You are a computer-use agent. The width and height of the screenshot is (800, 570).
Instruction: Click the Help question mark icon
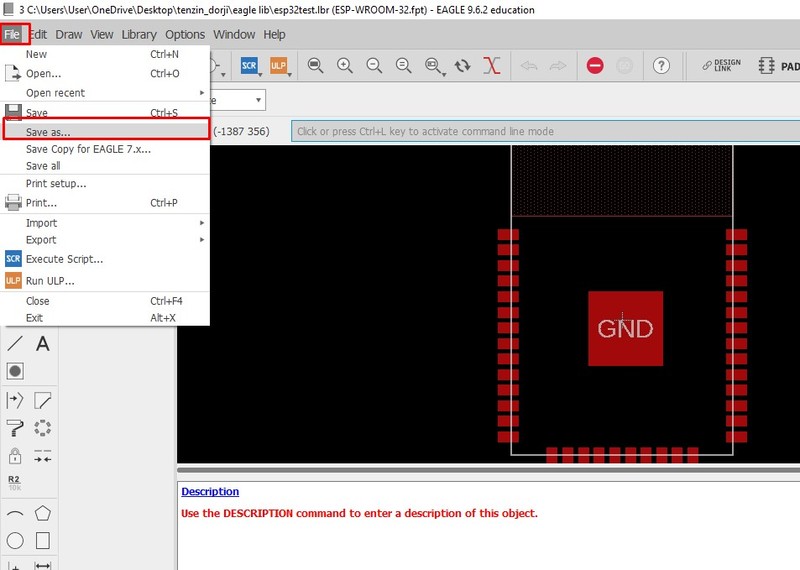(x=661, y=65)
